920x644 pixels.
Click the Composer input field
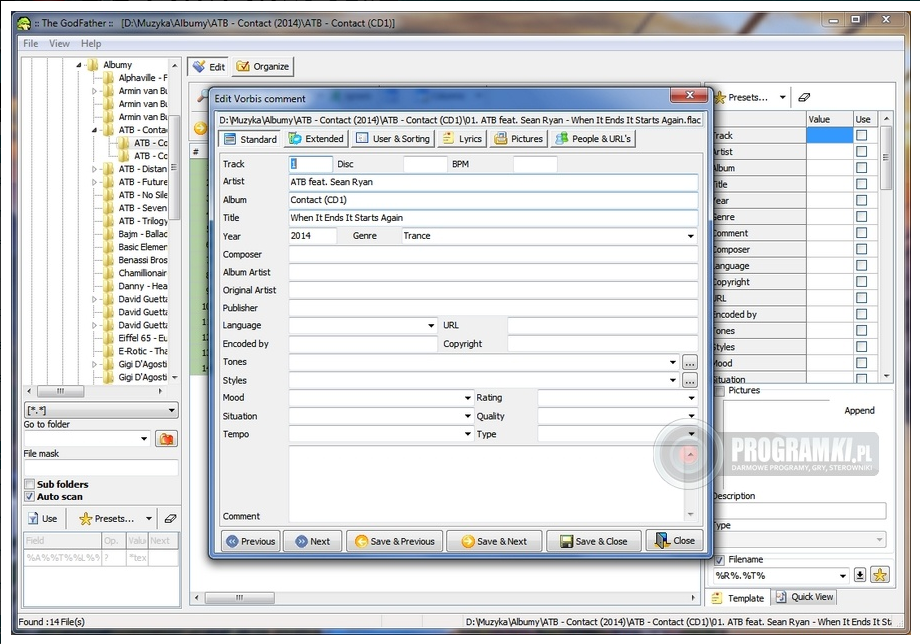[493, 255]
